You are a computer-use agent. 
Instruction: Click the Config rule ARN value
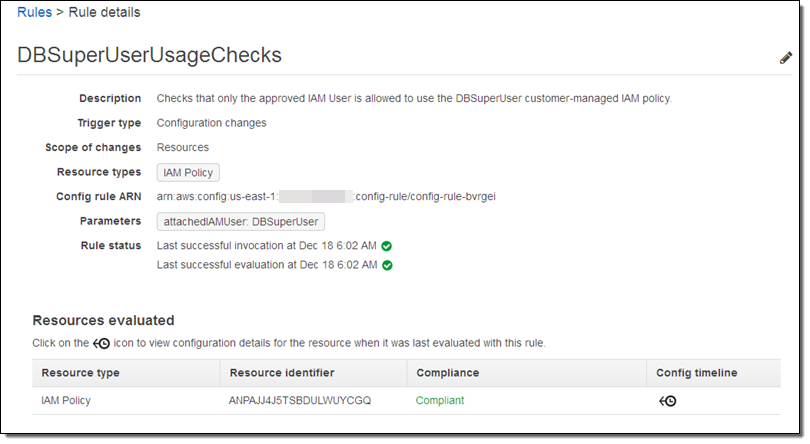pos(326,197)
